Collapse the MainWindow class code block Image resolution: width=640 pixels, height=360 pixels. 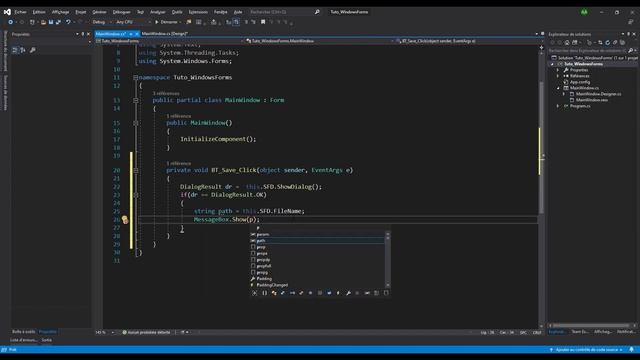(x=136, y=100)
